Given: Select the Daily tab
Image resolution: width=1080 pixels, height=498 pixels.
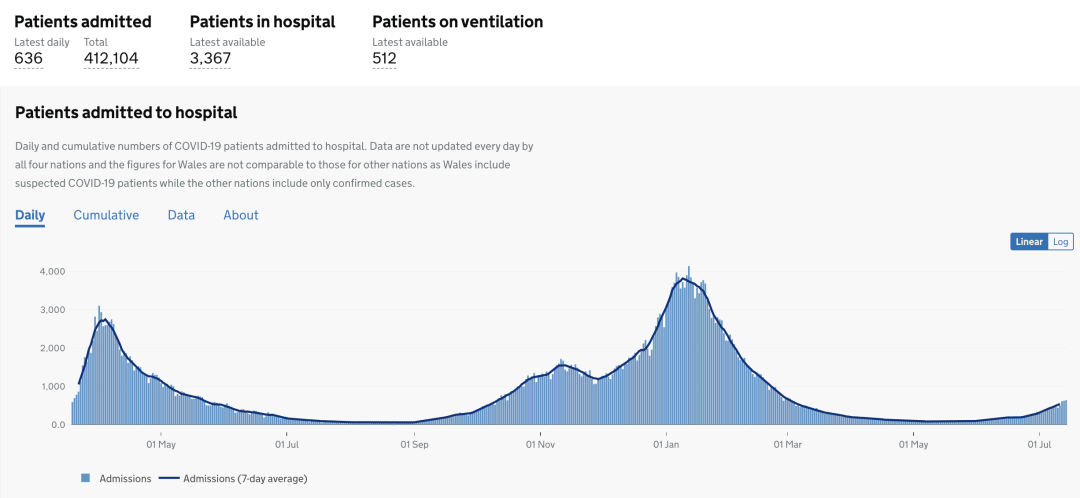Looking at the screenshot, I should (30, 215).
